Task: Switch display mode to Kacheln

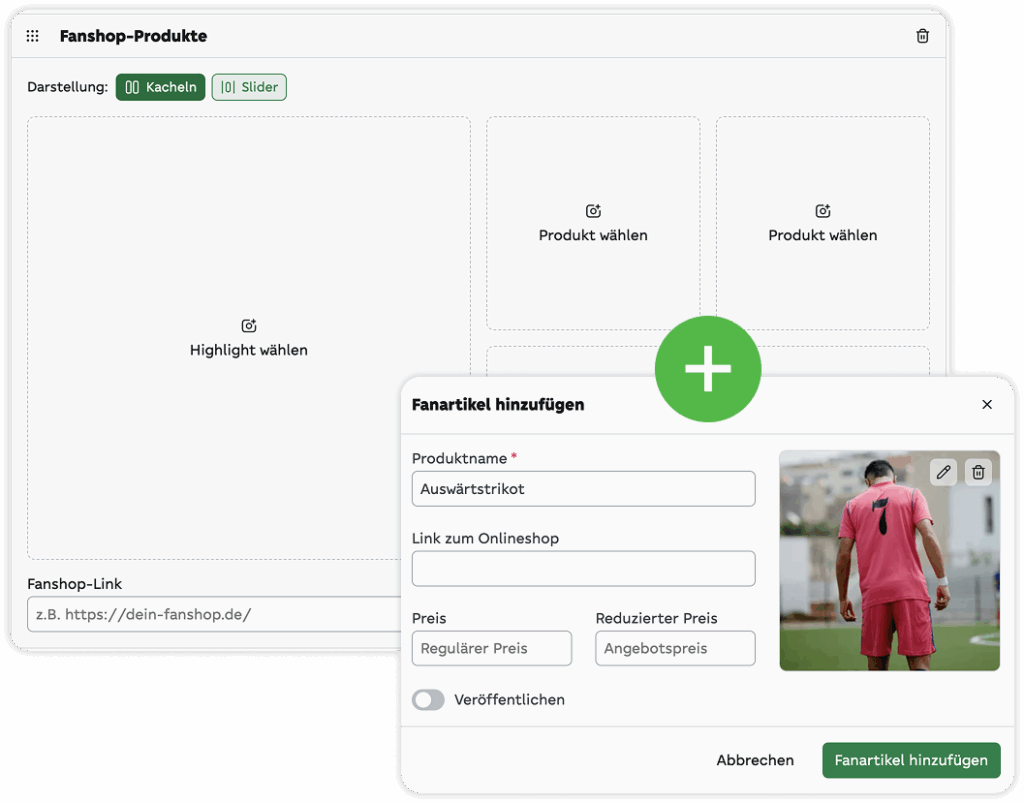Action: [161, 87]
